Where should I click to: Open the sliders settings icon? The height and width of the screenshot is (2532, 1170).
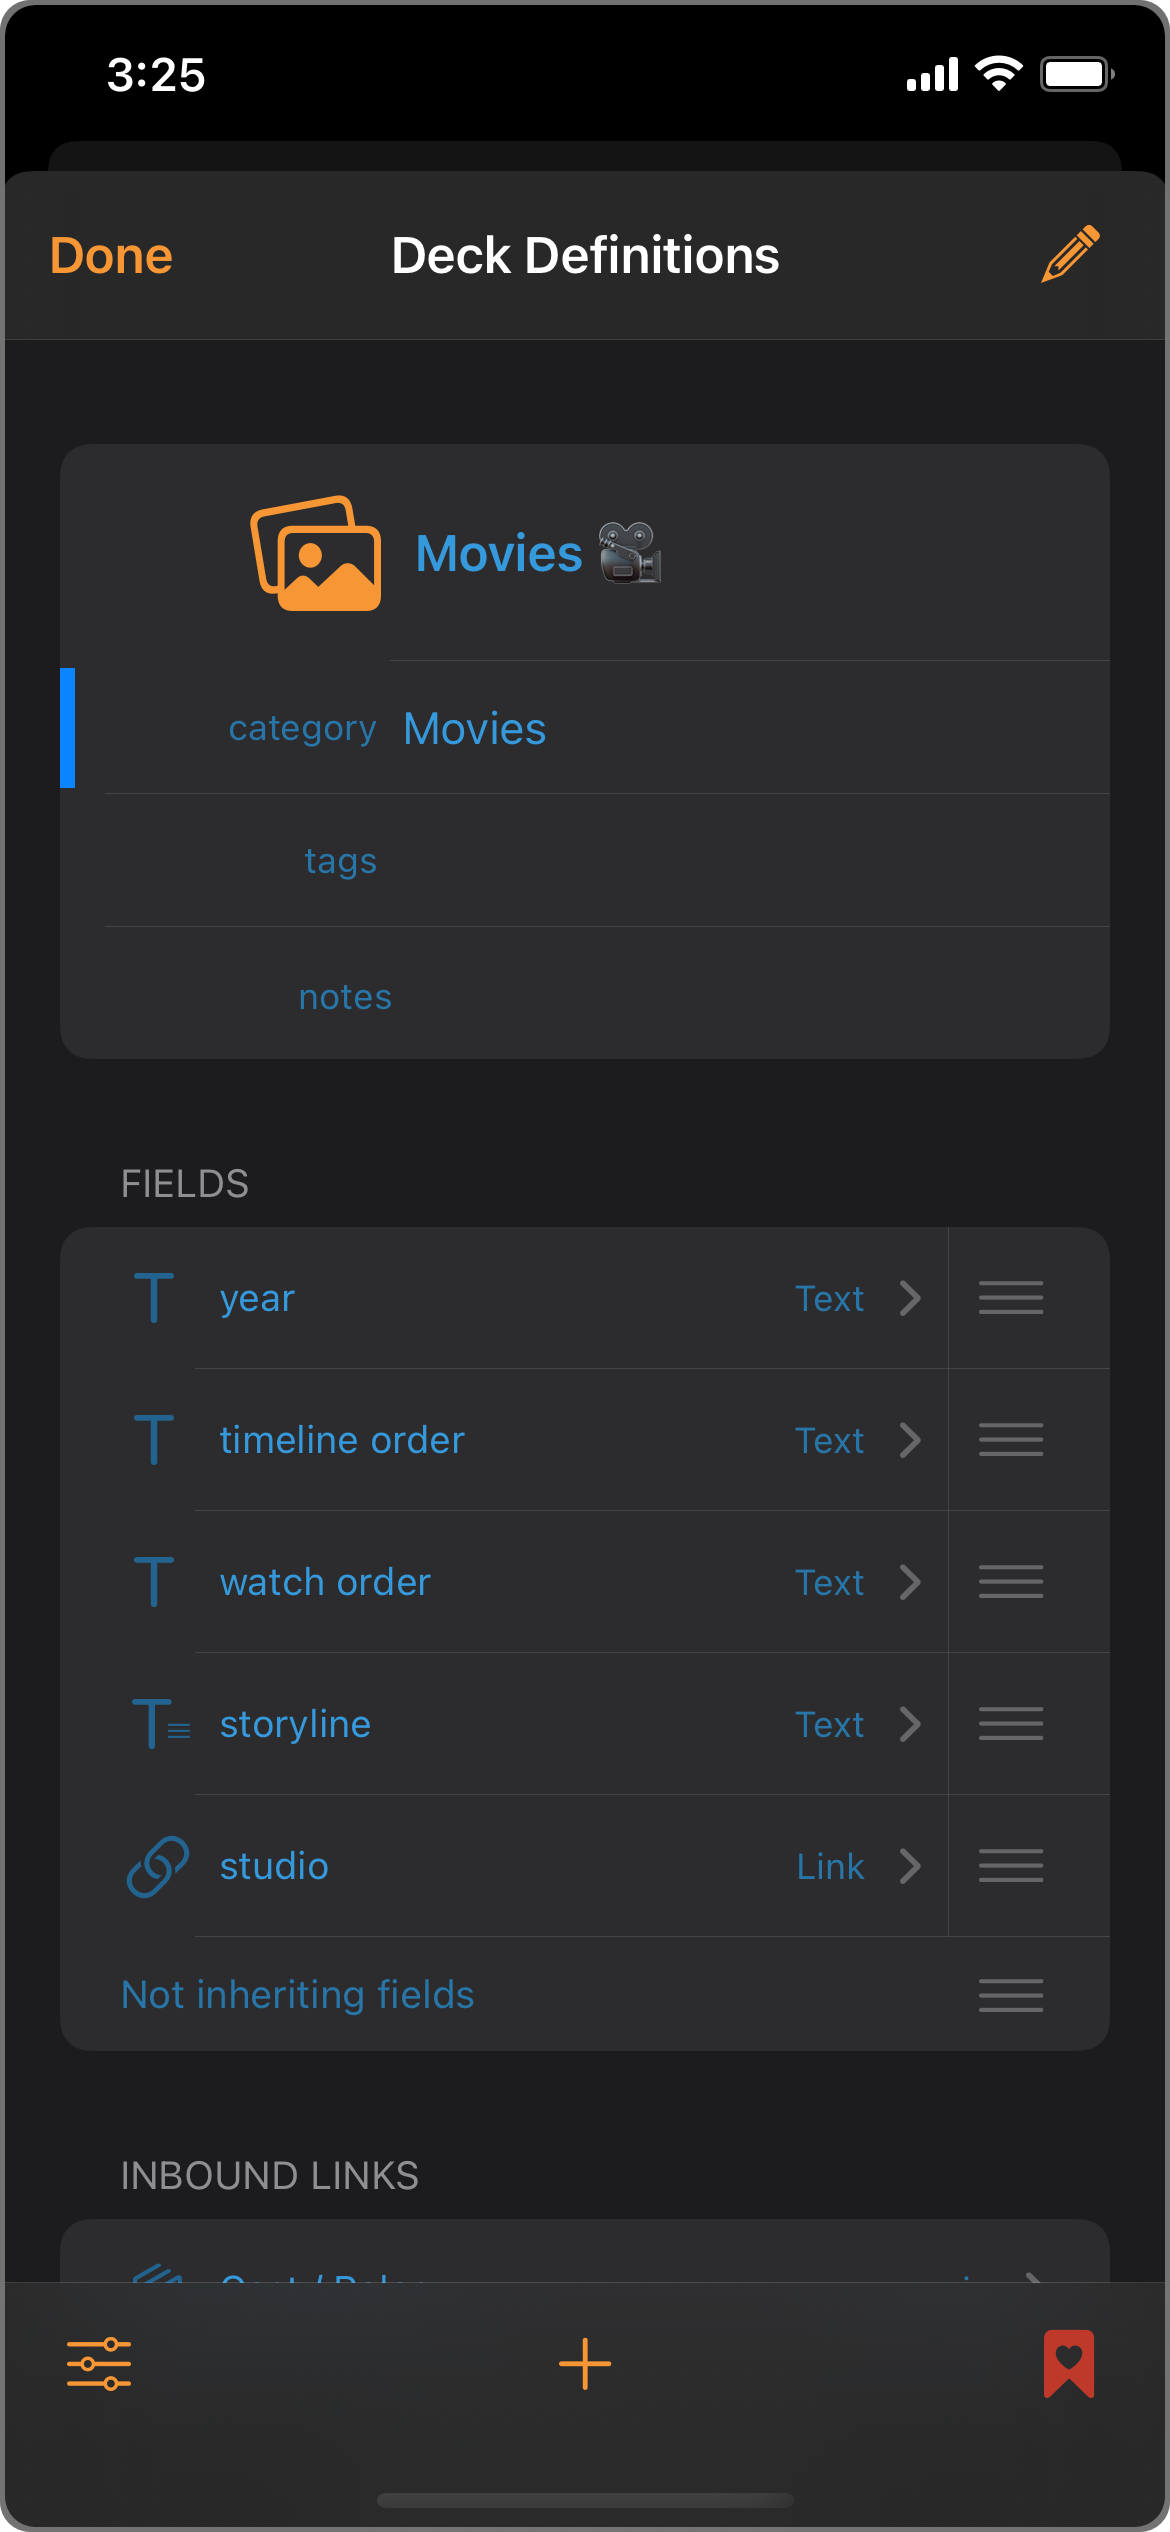pos(99,2363)
